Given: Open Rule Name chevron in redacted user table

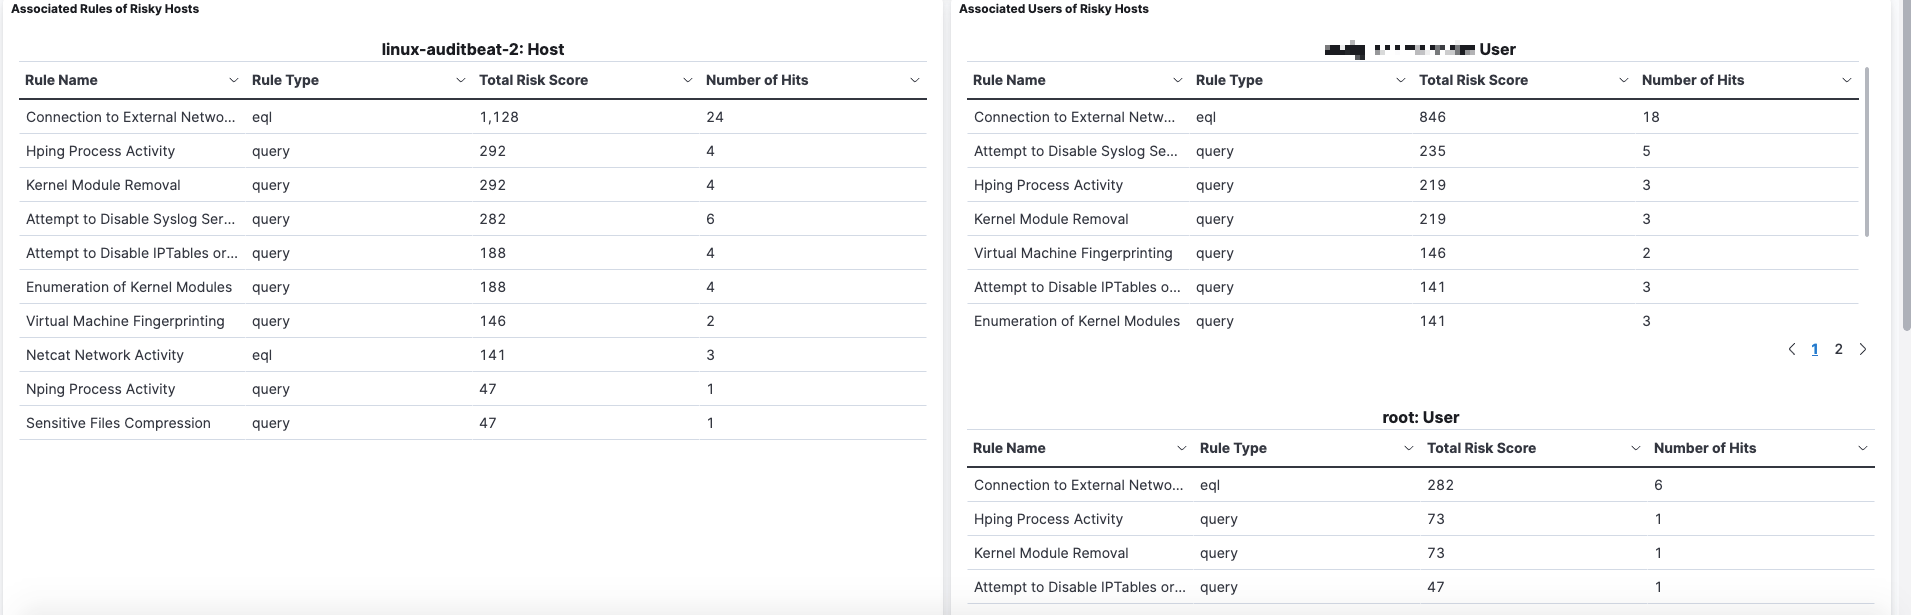Looking at the screenshot, I should click(1177, 80).
